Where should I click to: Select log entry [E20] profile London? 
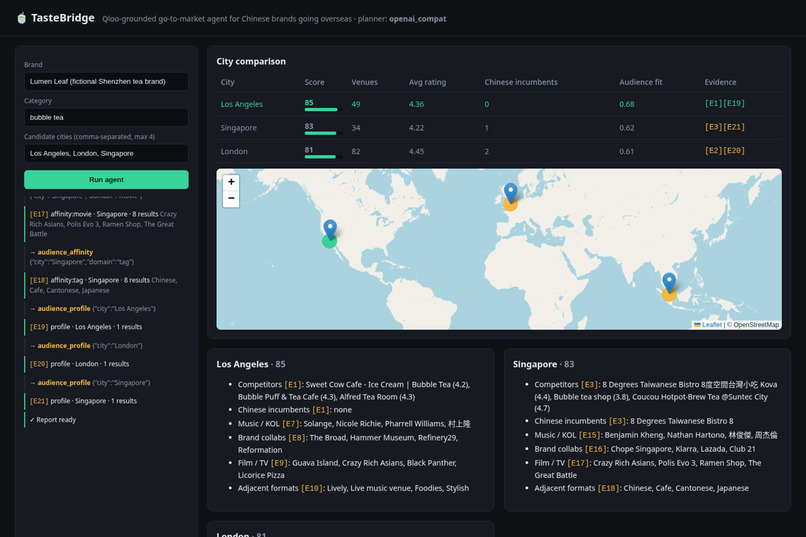tap(106, 364)
